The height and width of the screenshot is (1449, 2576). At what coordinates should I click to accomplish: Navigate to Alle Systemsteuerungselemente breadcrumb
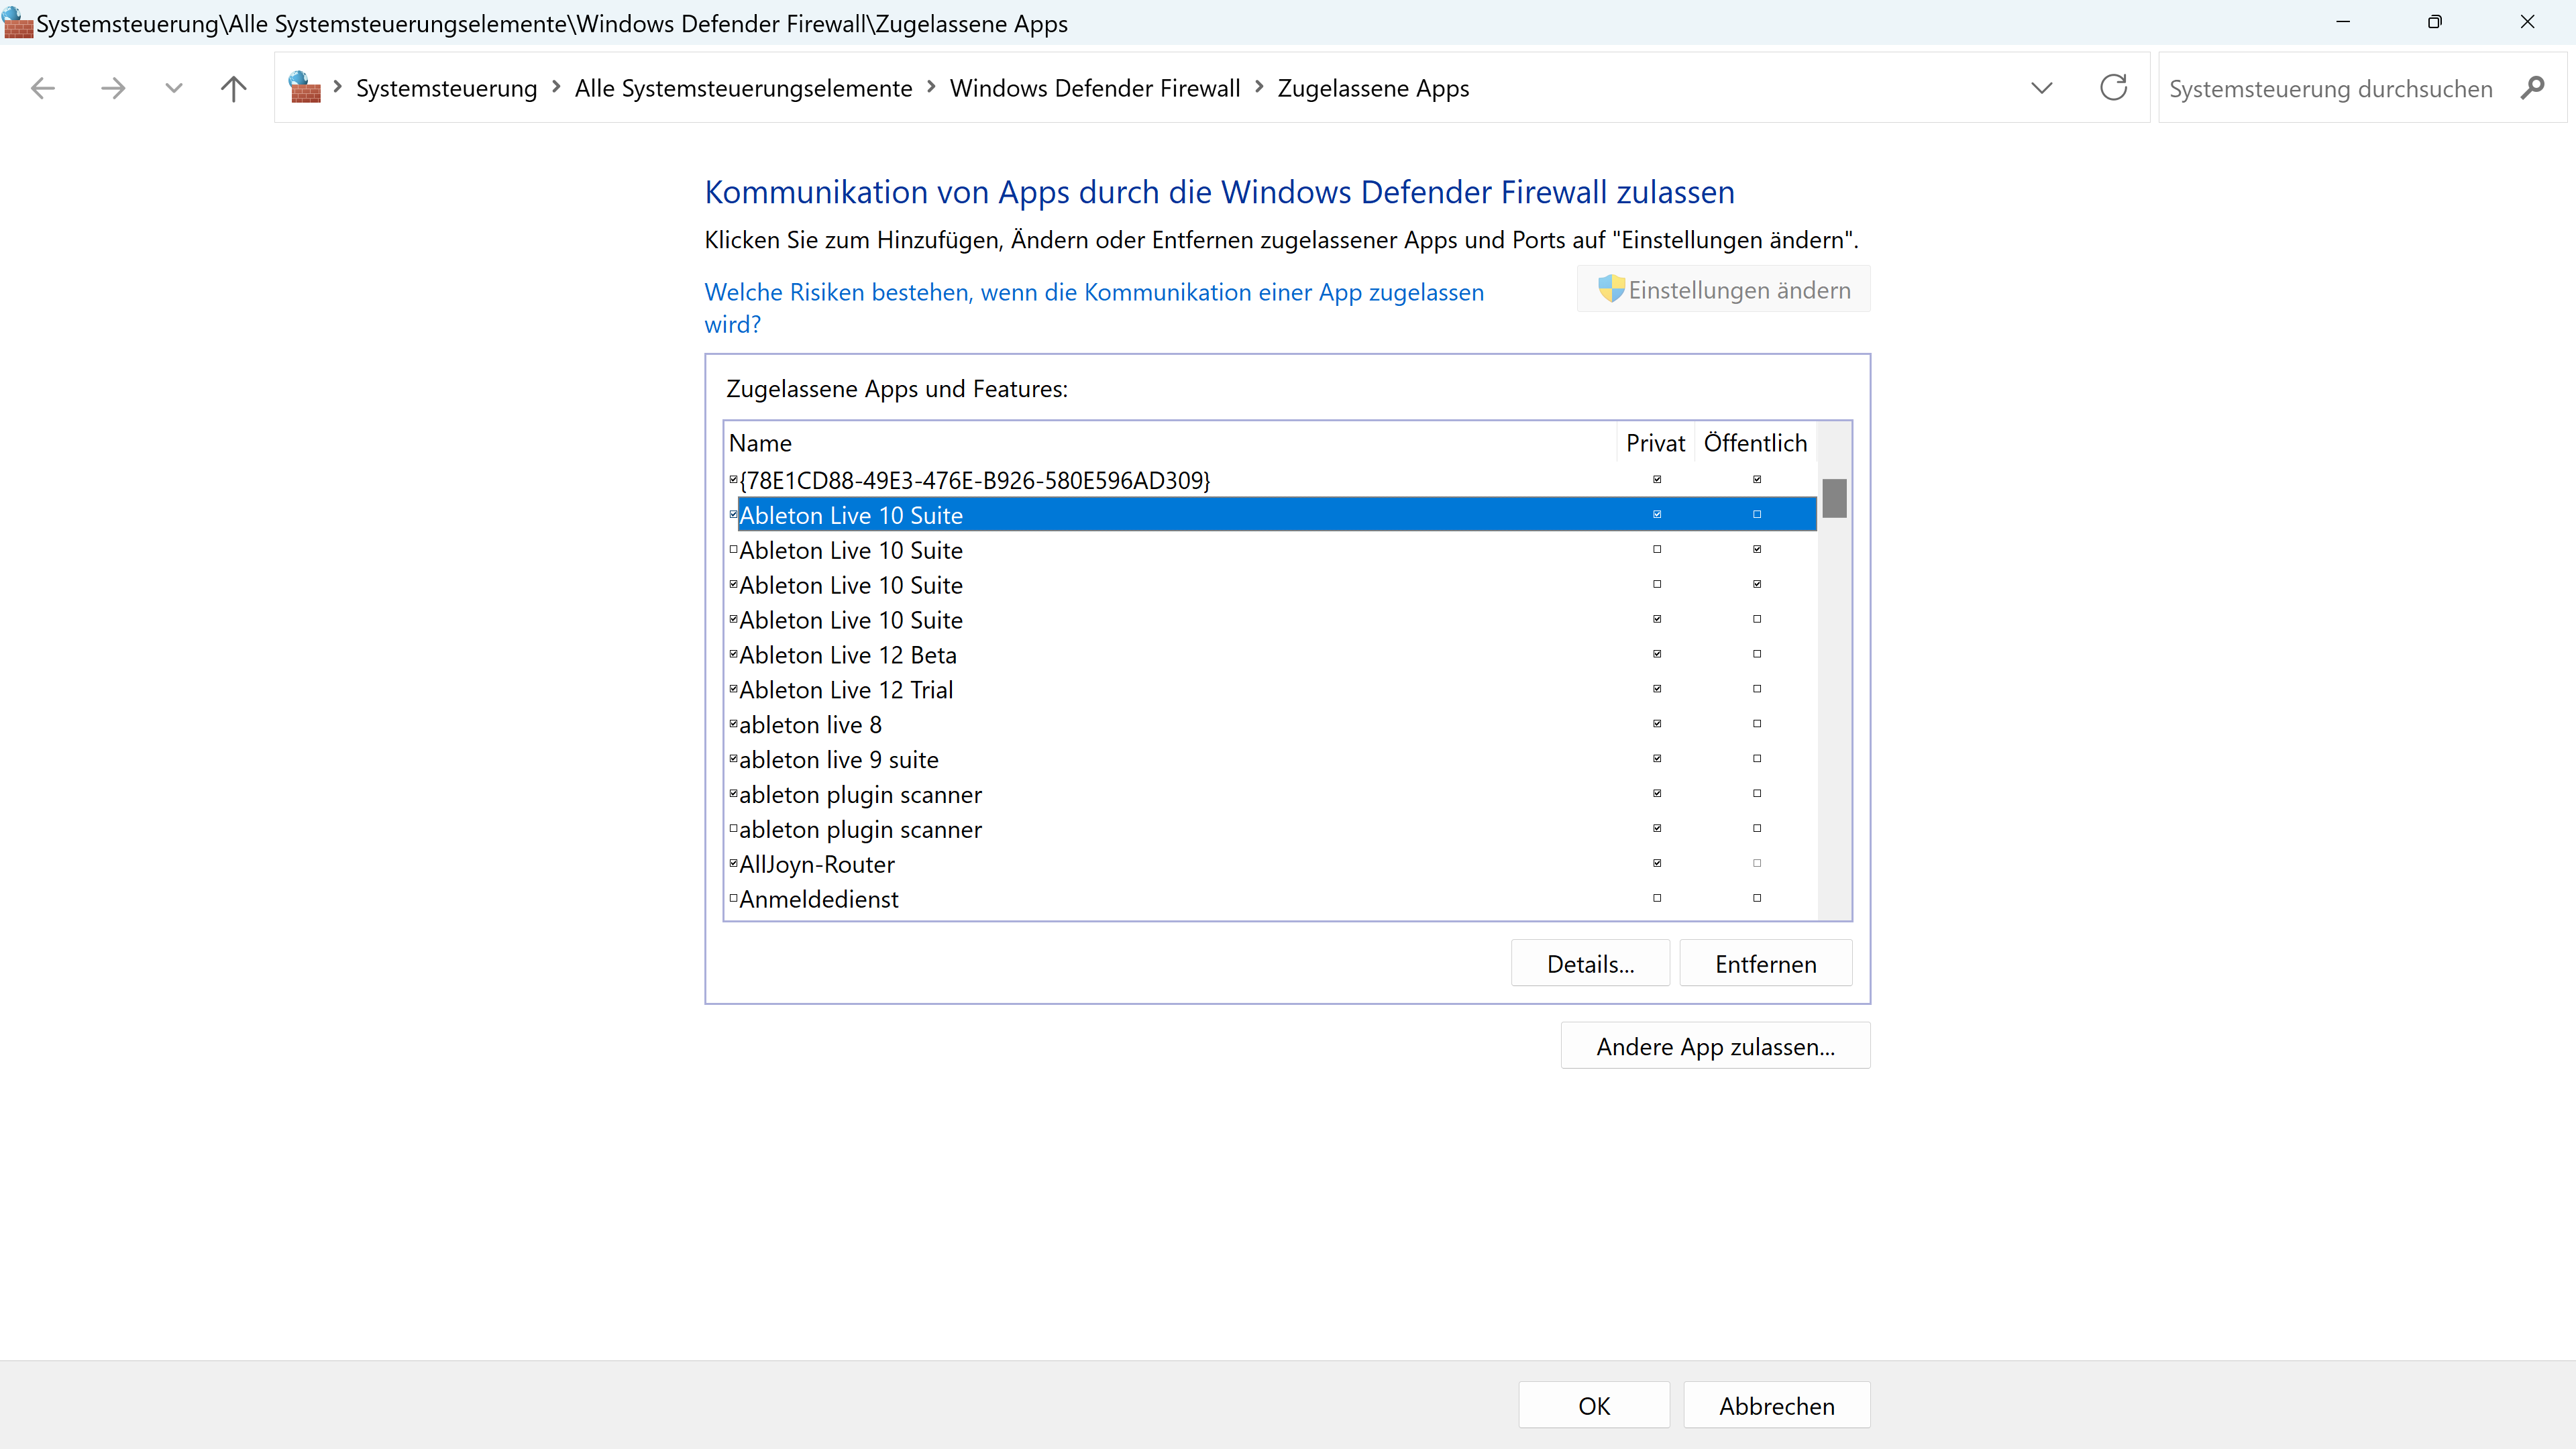(743, 88)
